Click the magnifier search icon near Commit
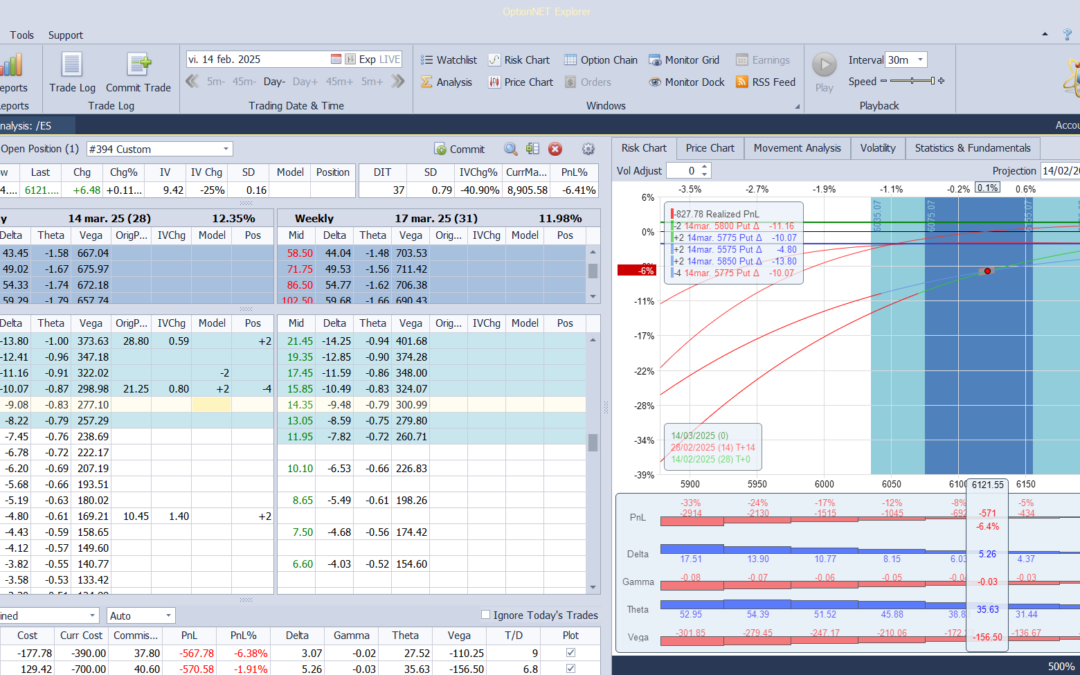Screen dimensions: 1080x675 coord(510,149)
